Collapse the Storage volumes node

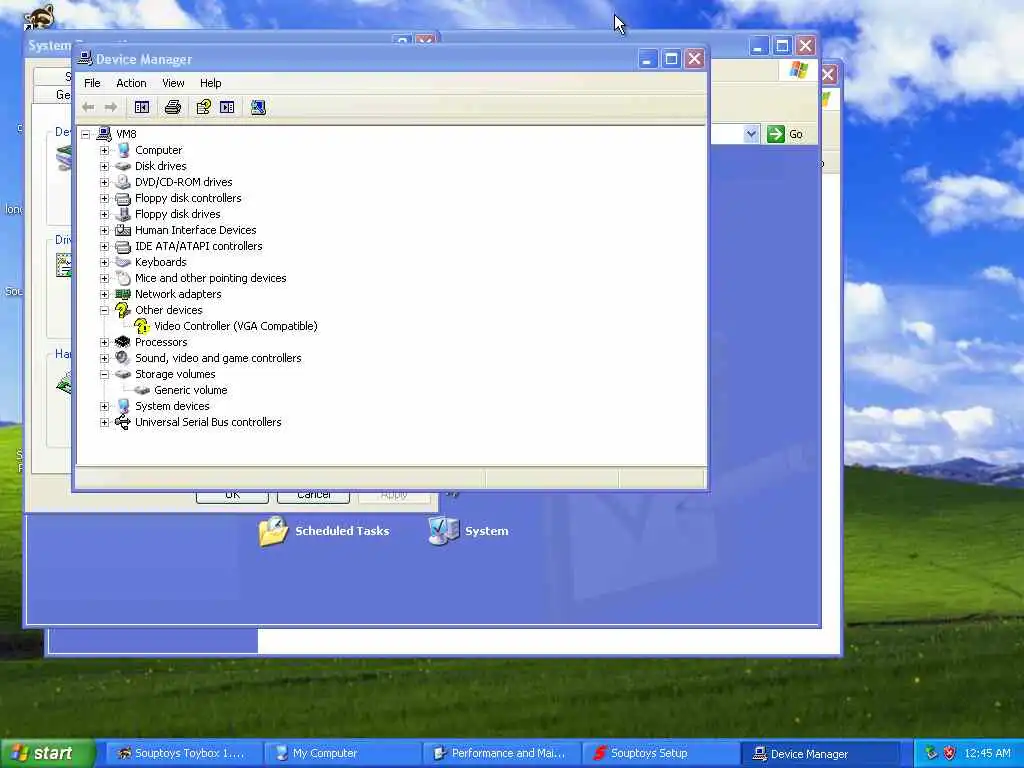click(x=104, y=374)
